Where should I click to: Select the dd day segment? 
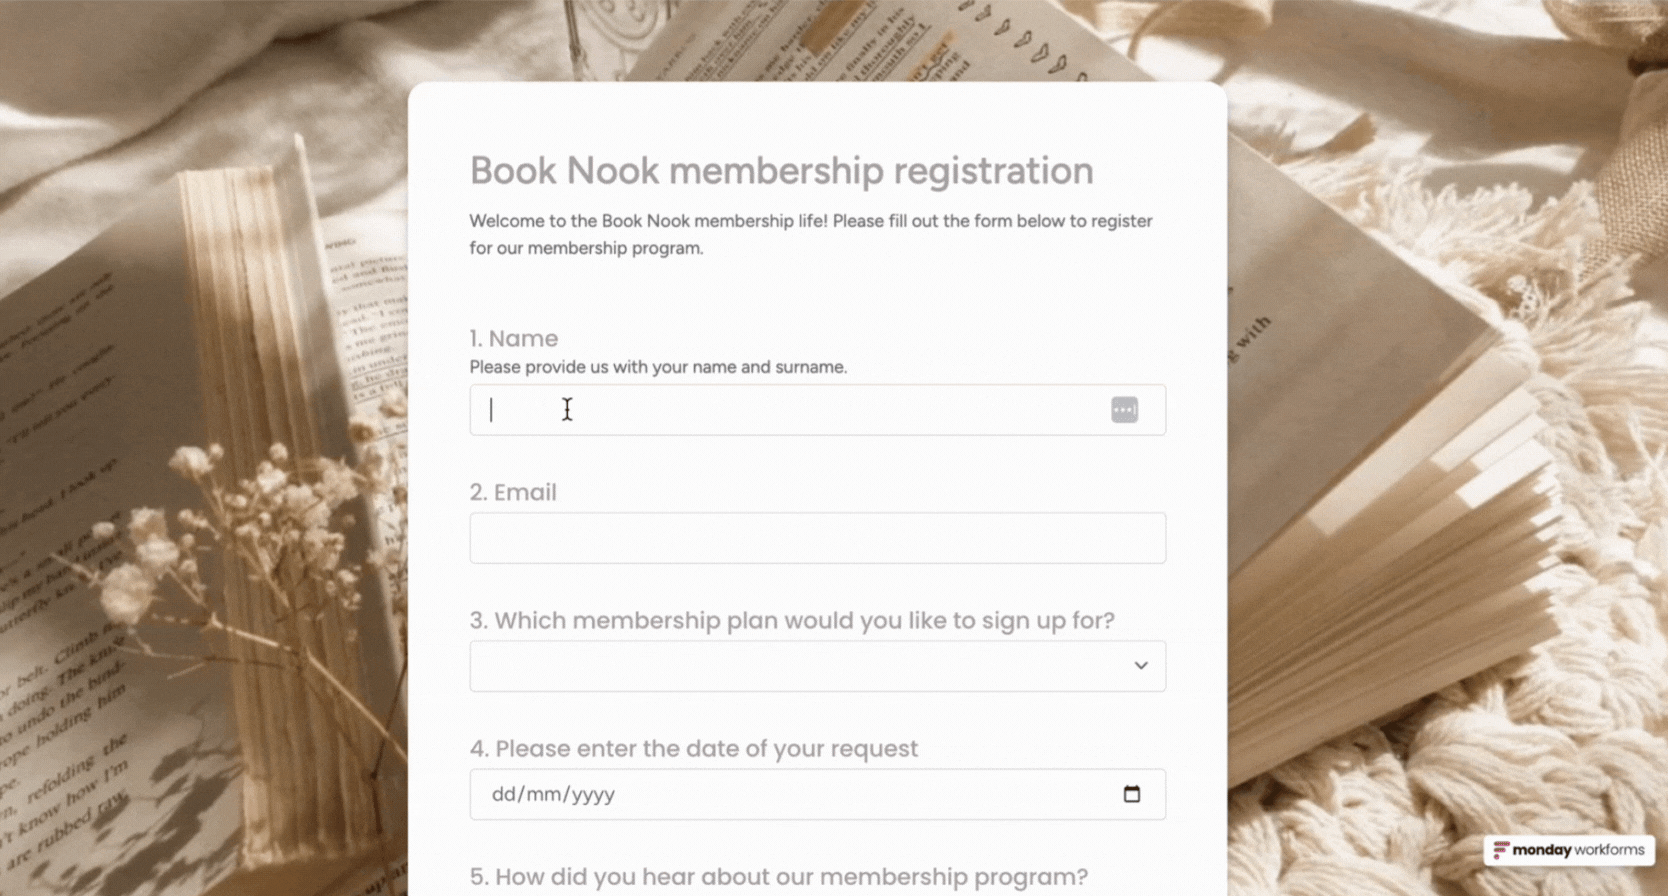click(x=503, y=794)
